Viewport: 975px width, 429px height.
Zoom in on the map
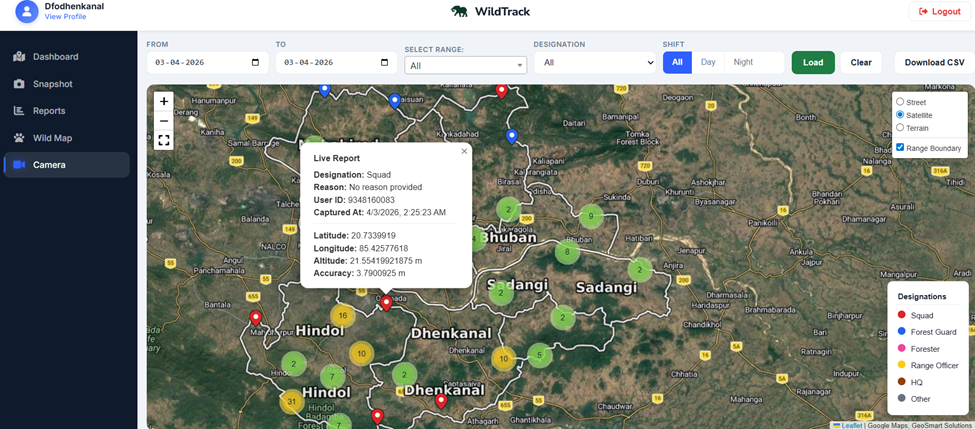point(164,101)
